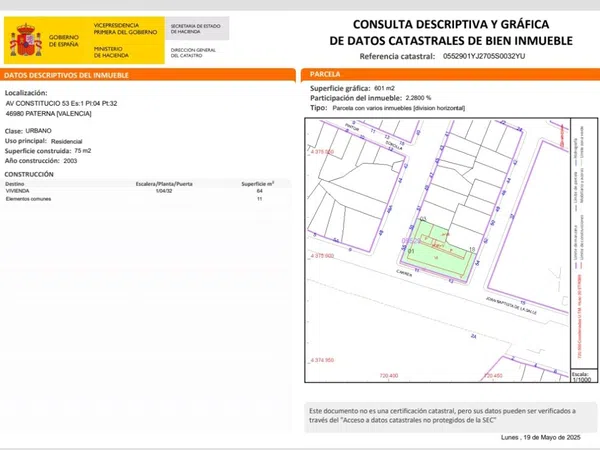Click the Spanish government coat of arms
Screen dimensions: 600x450
pos(24,41)
